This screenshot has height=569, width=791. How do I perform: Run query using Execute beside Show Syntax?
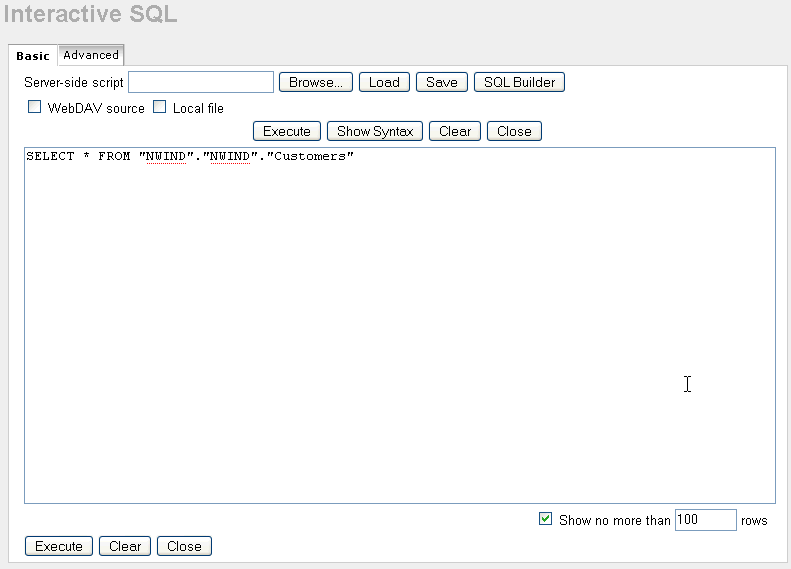pos(287,131)
